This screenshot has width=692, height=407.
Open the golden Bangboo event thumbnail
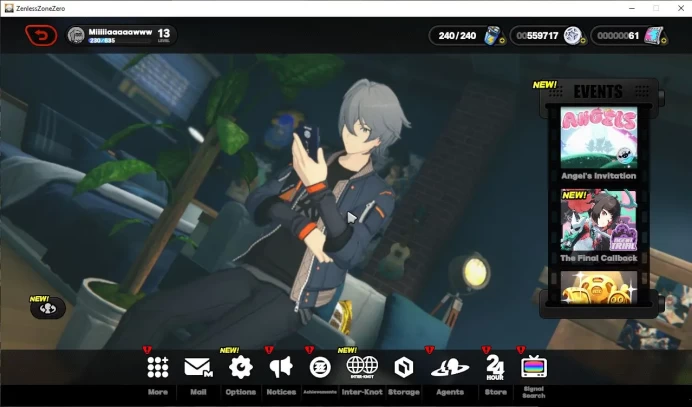tap(599, 287)
